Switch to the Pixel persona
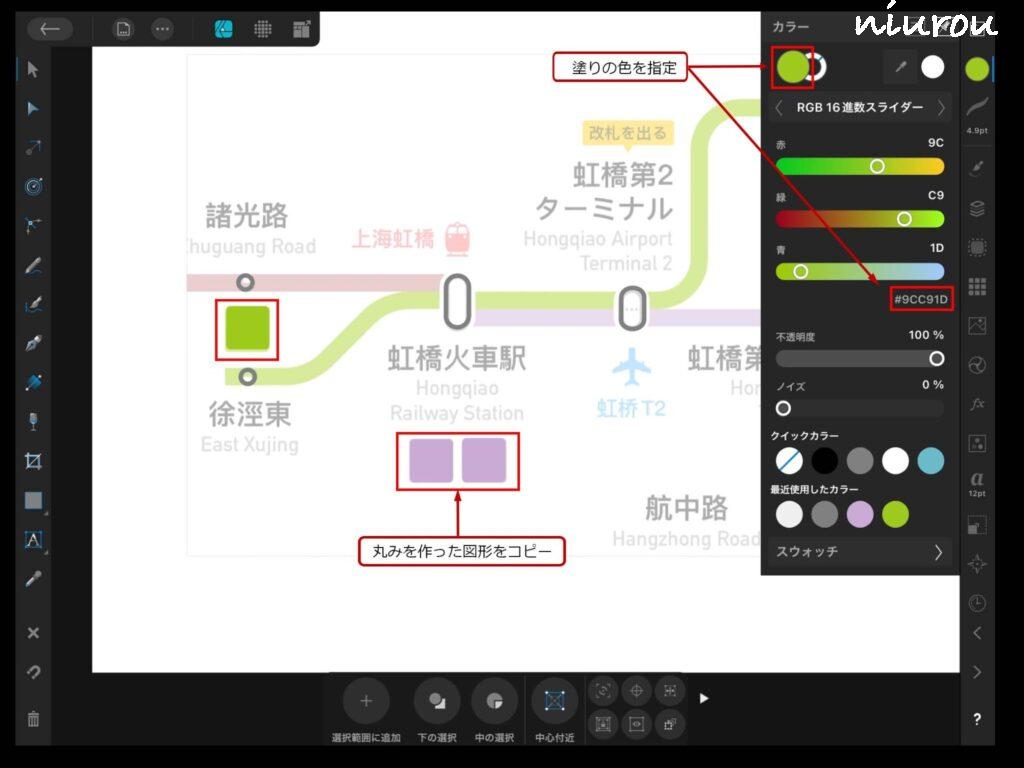The height and width of the screenshot is (768, 1024). (263, 29)
